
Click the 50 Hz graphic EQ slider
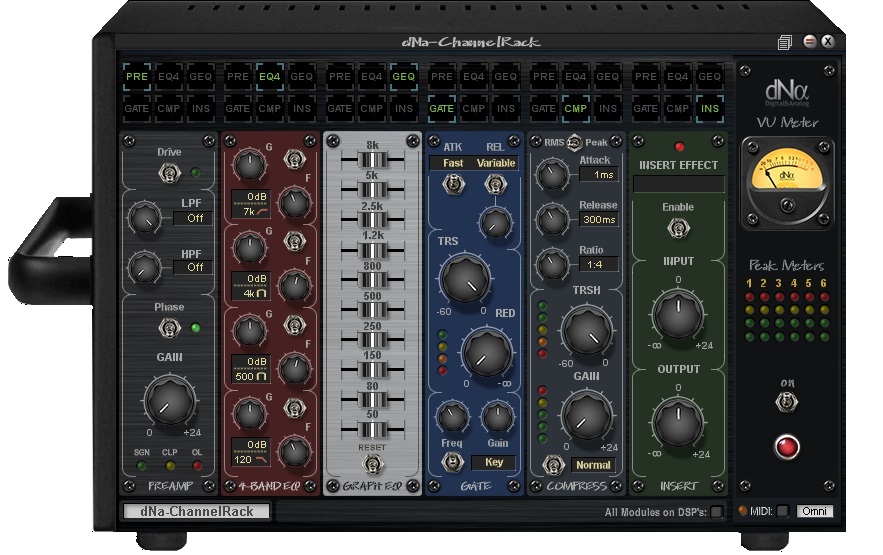372,429
